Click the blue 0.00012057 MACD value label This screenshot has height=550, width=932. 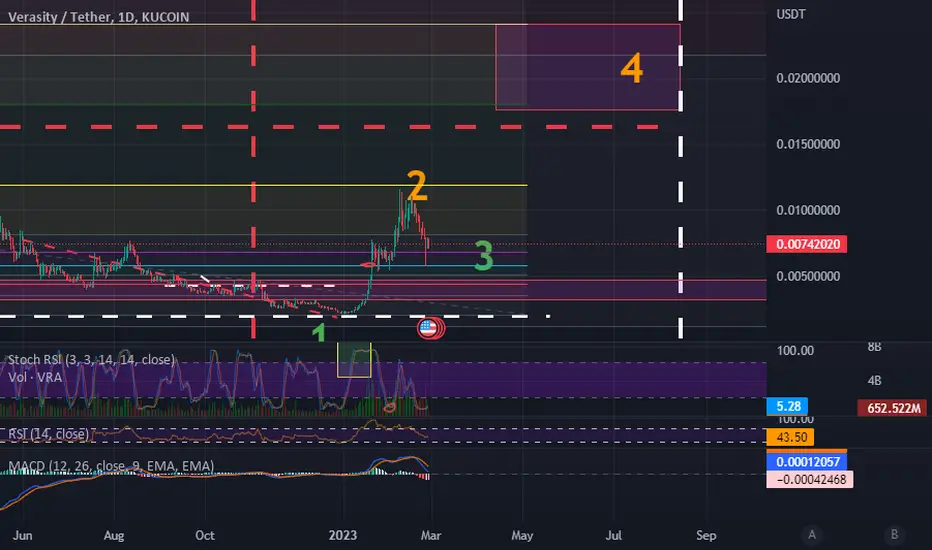tap(807, 461)
